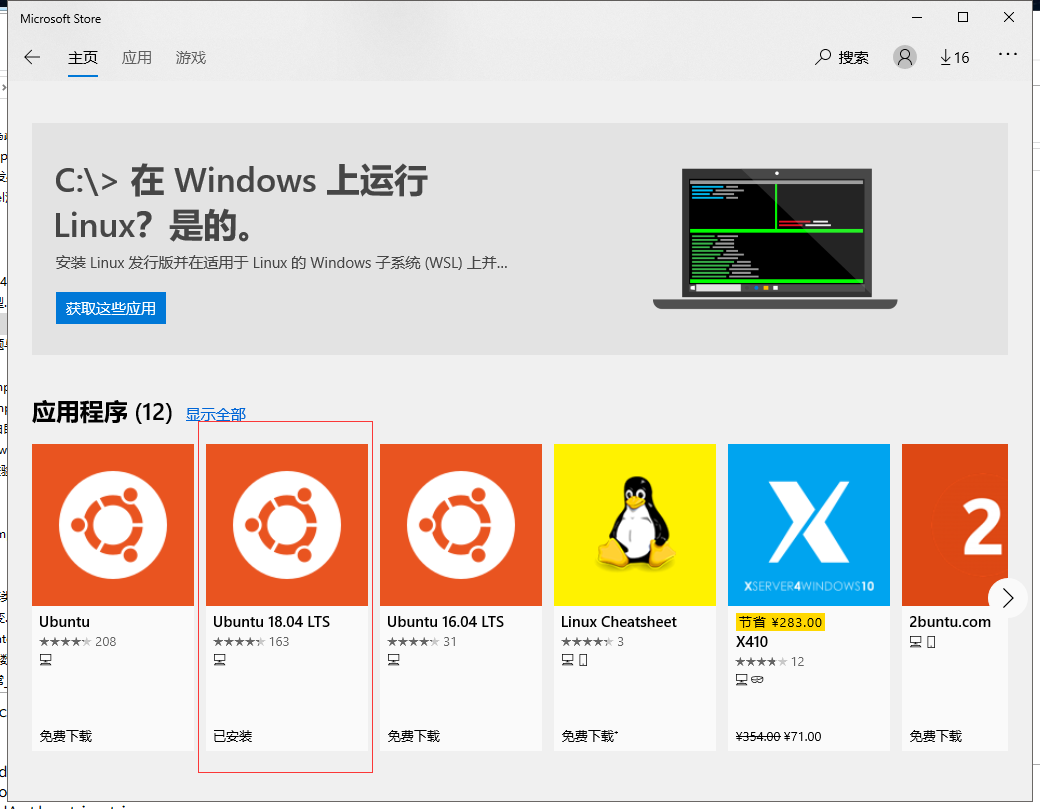
Task: Click the X410 star rating 12
Action: pos(769,662)
